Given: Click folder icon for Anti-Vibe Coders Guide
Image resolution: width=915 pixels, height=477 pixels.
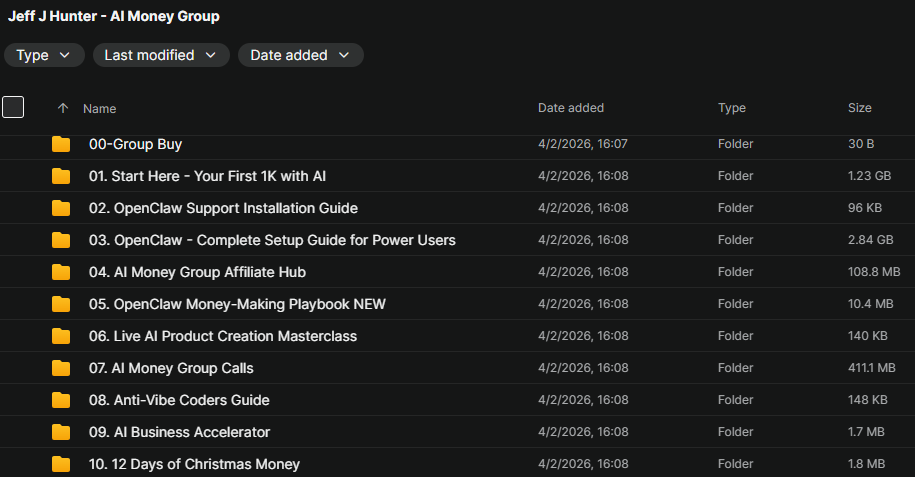Looking at the screenshot, I should pyautogui.click(x=61, y=400).
